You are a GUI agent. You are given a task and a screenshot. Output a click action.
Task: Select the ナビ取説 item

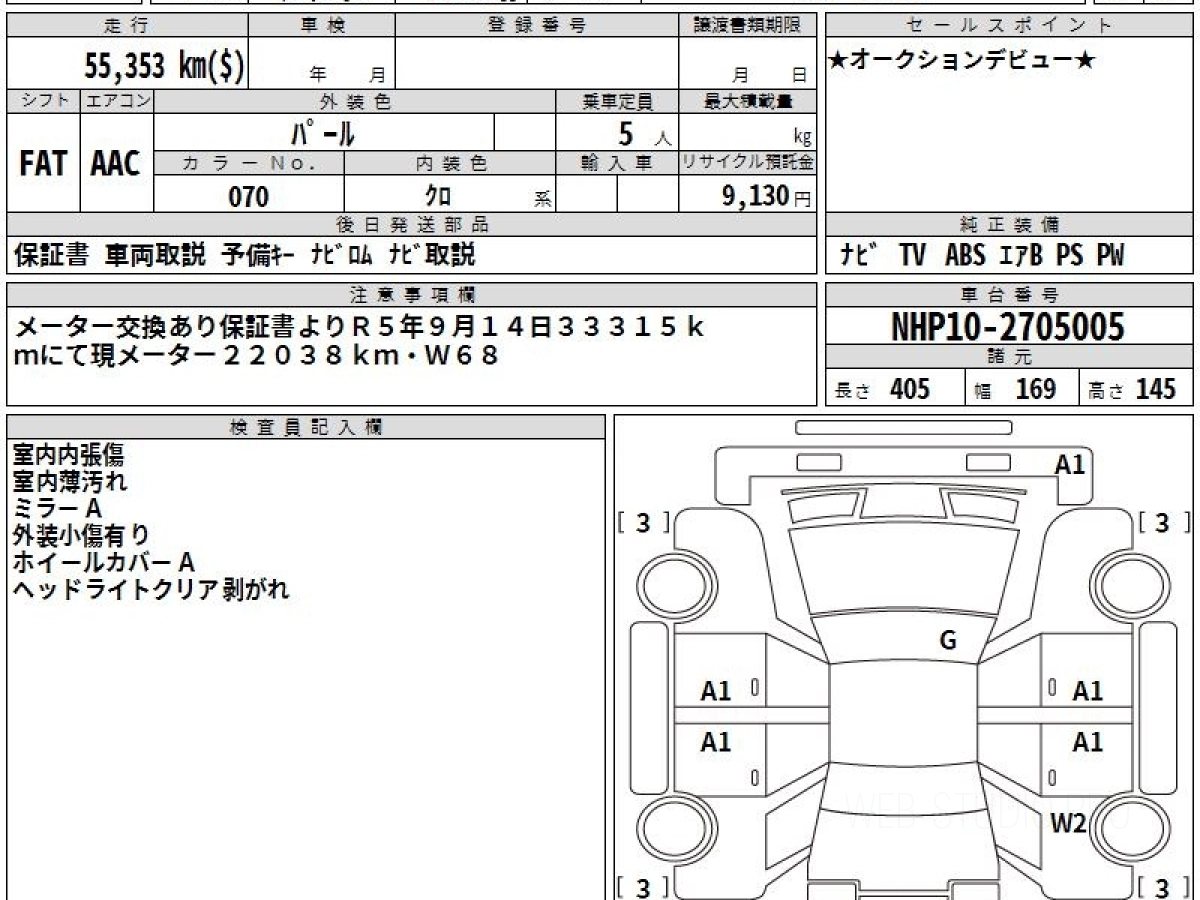tap(432, 255)
